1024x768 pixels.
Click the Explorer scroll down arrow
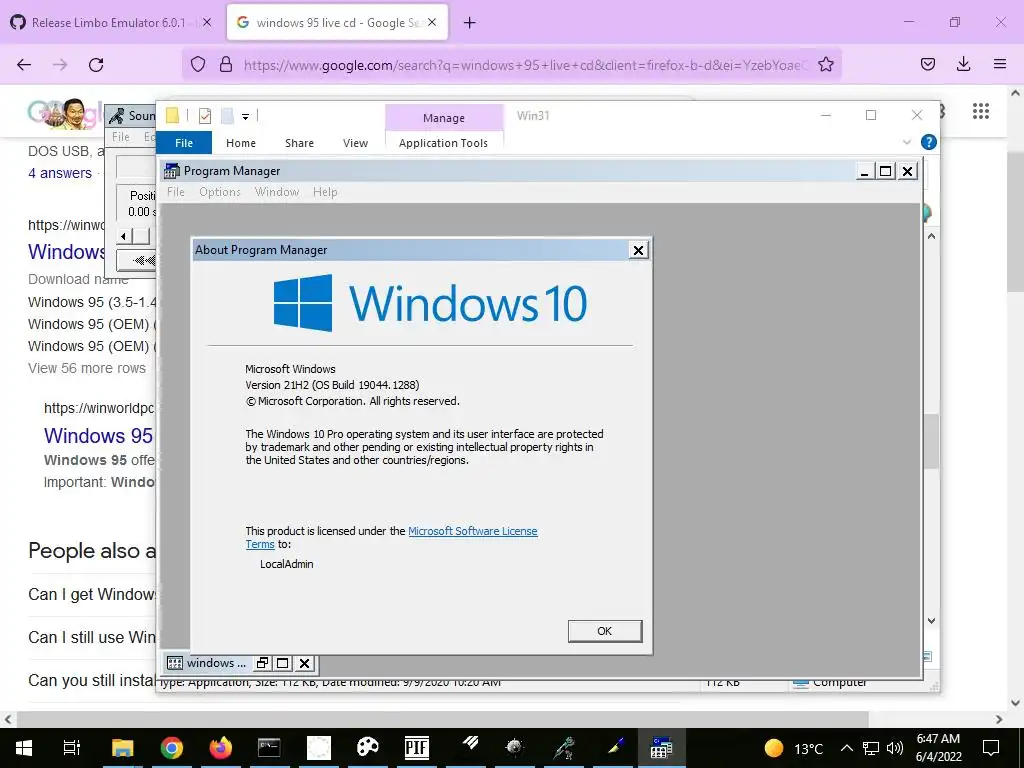932,621
